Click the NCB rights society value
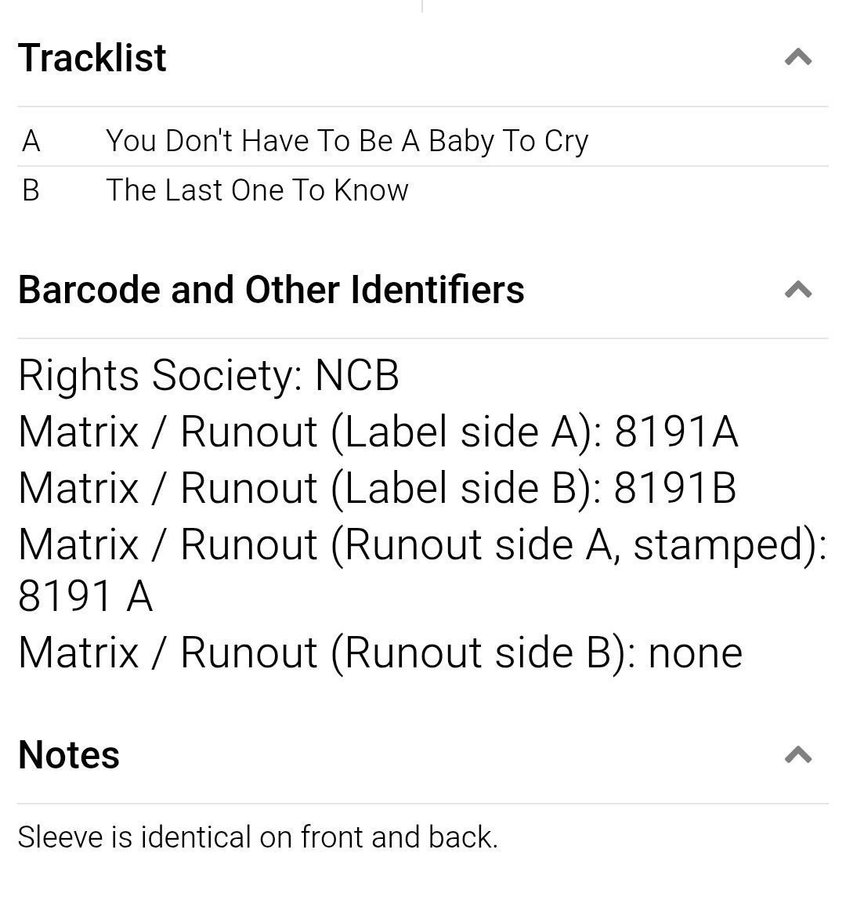Screen dimensions: 846x900 click(357, 377)
